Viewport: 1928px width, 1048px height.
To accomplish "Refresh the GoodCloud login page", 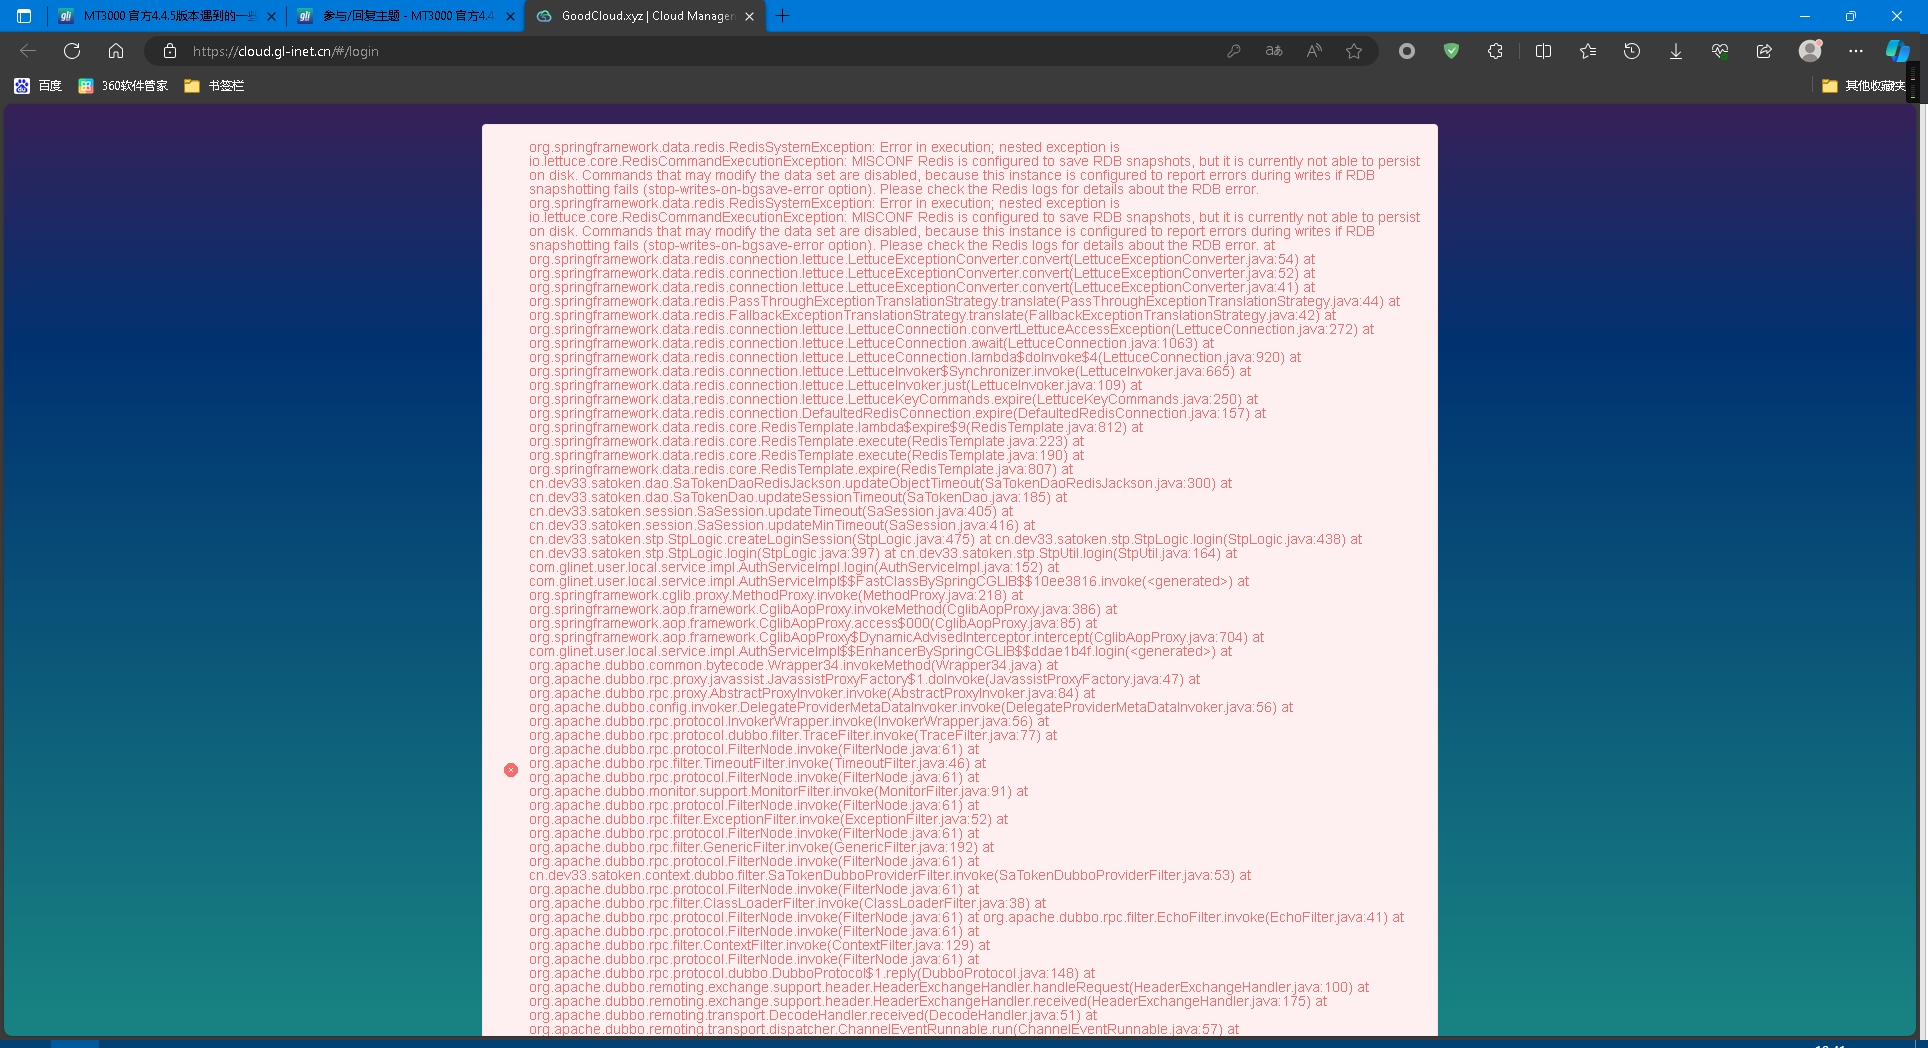I will [x=72, y=51].
